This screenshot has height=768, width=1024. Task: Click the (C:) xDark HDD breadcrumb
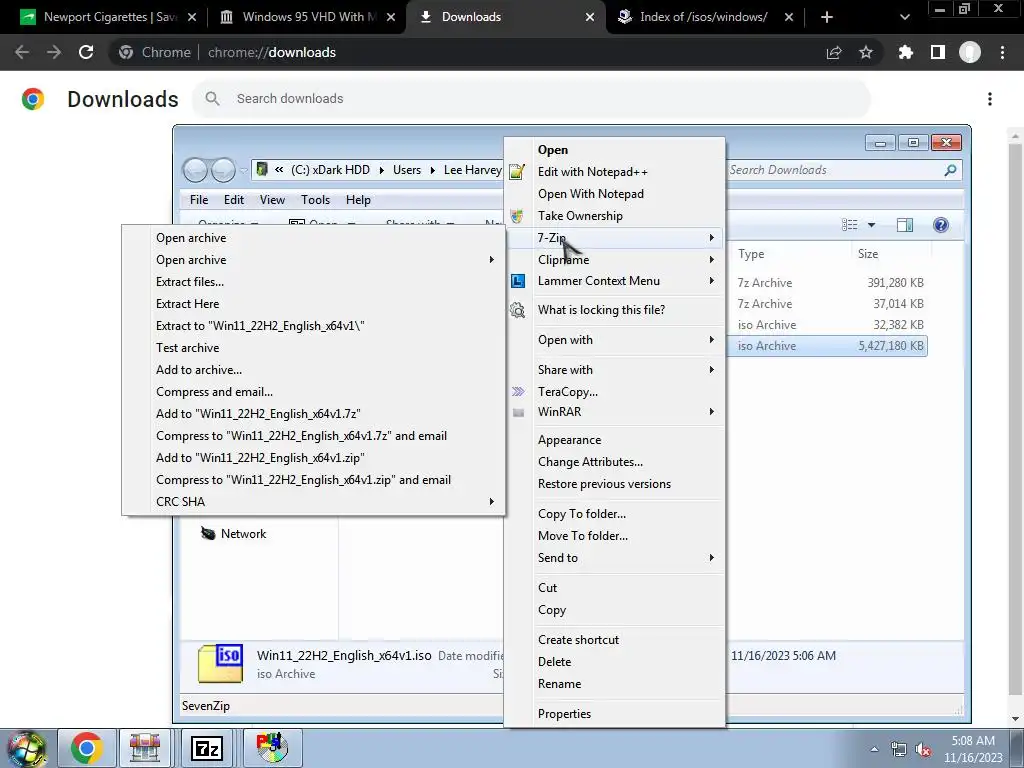pos(330,170)
